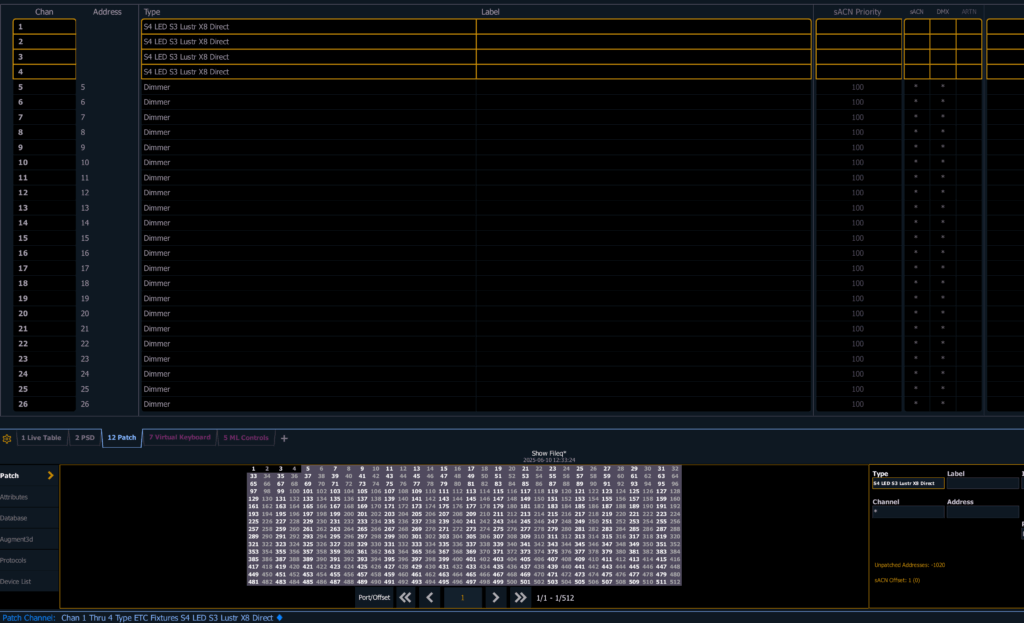Click the Label column header
Viewport: 1024px width, 623px height.
coord(490,12)
